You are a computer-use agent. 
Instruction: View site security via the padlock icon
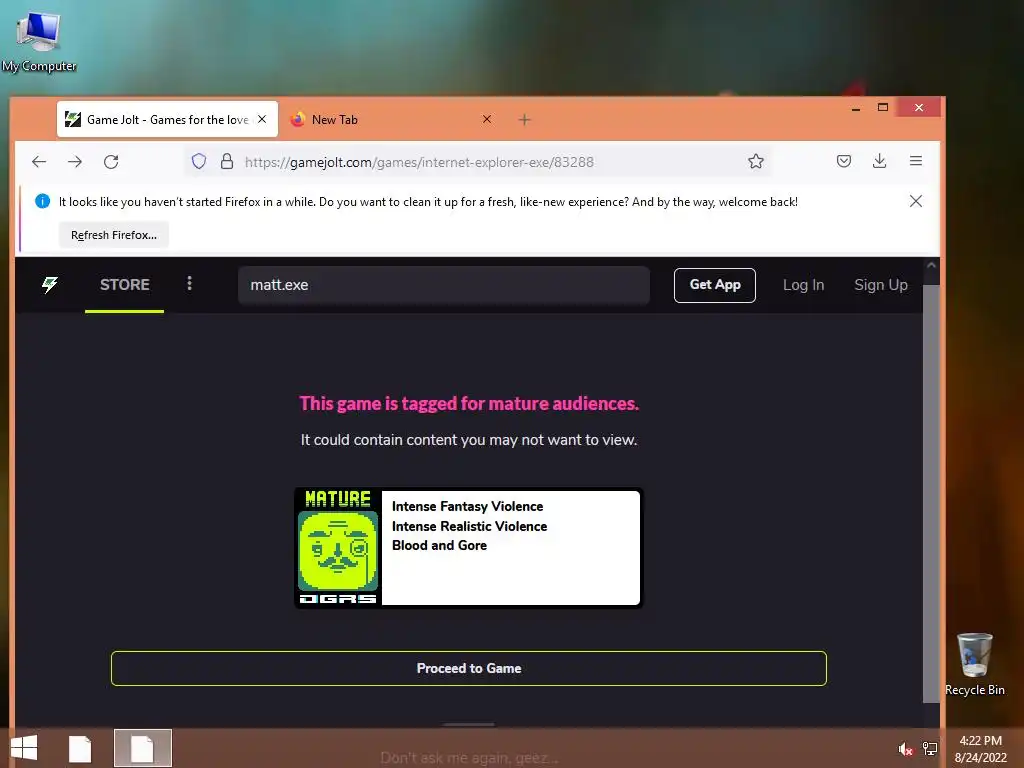tap(227, 161)
